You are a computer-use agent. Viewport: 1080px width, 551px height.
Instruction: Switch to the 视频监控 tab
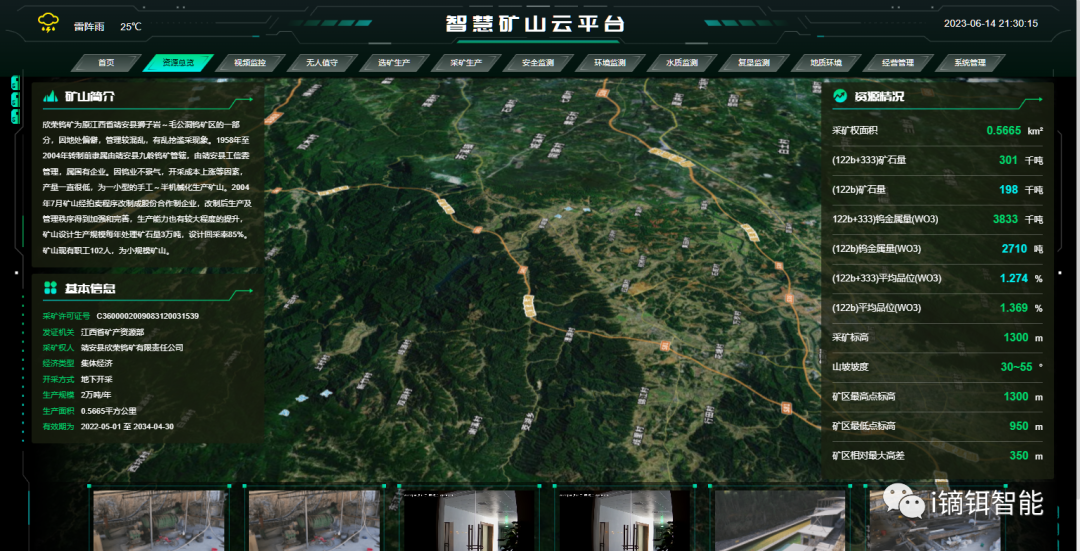250,63
